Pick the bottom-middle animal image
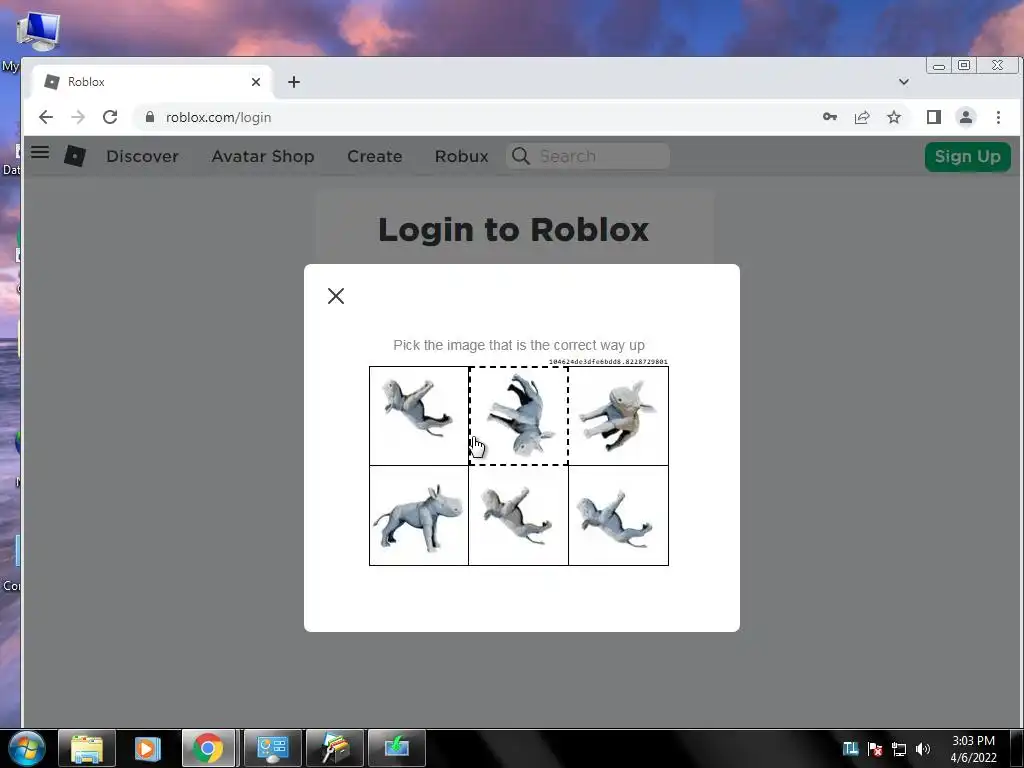The image size is (1024, 768). coord(519,515)
